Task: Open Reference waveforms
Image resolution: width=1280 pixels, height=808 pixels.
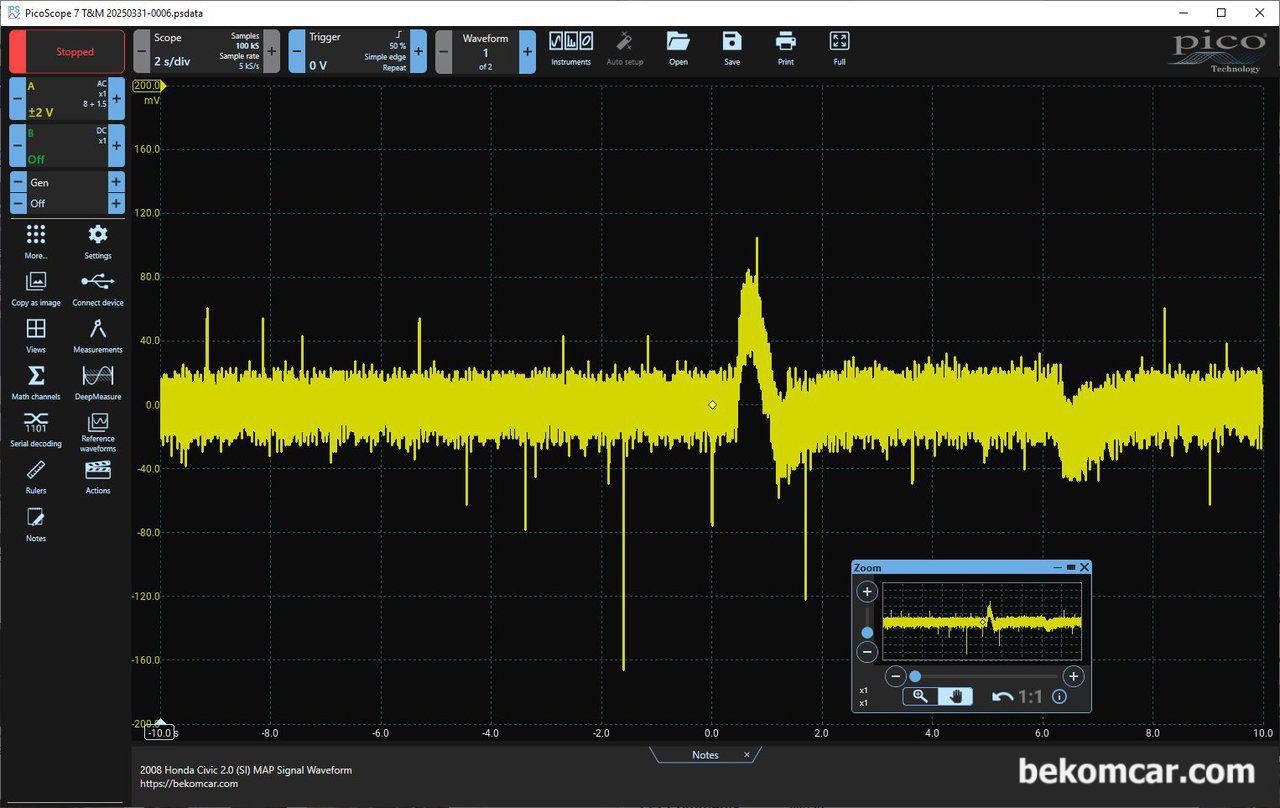Action: tap(98, 432)
